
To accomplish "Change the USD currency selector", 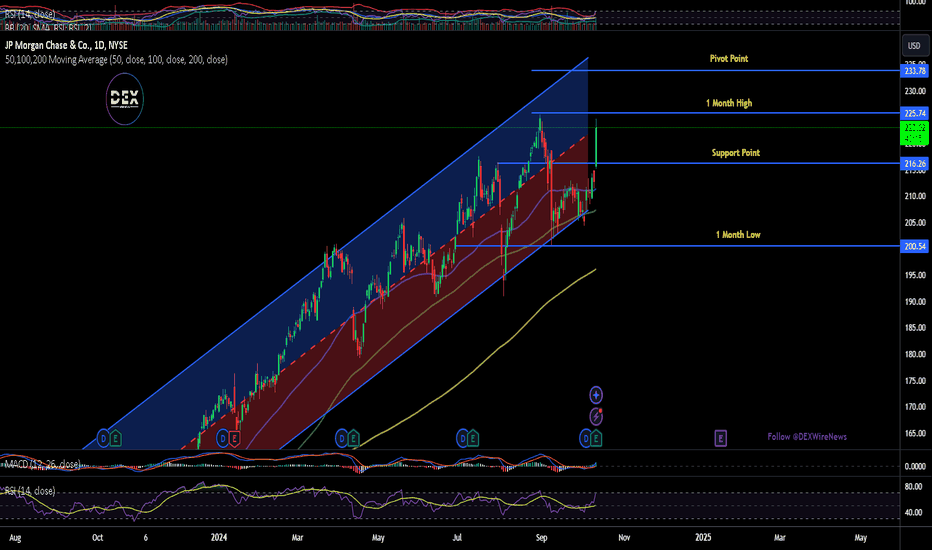I will [x=914, y=46].
